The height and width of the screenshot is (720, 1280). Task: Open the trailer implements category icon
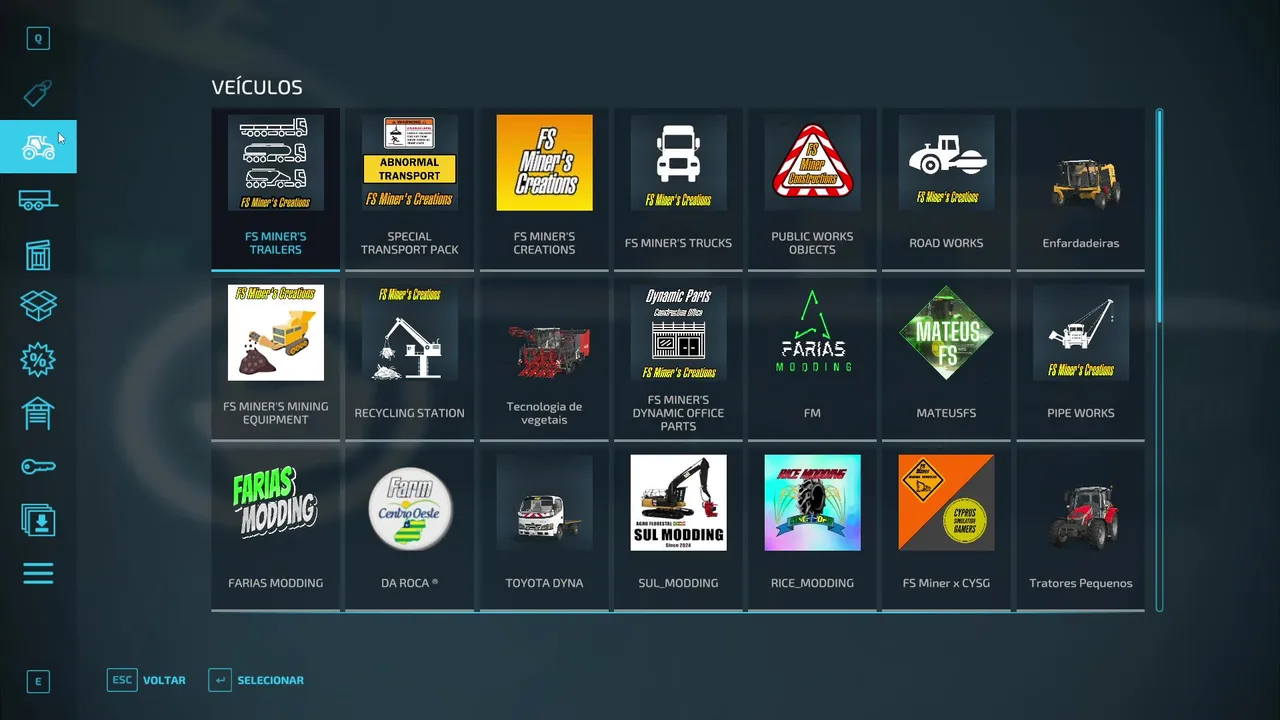pyautogui.click(x=38, y=201)
